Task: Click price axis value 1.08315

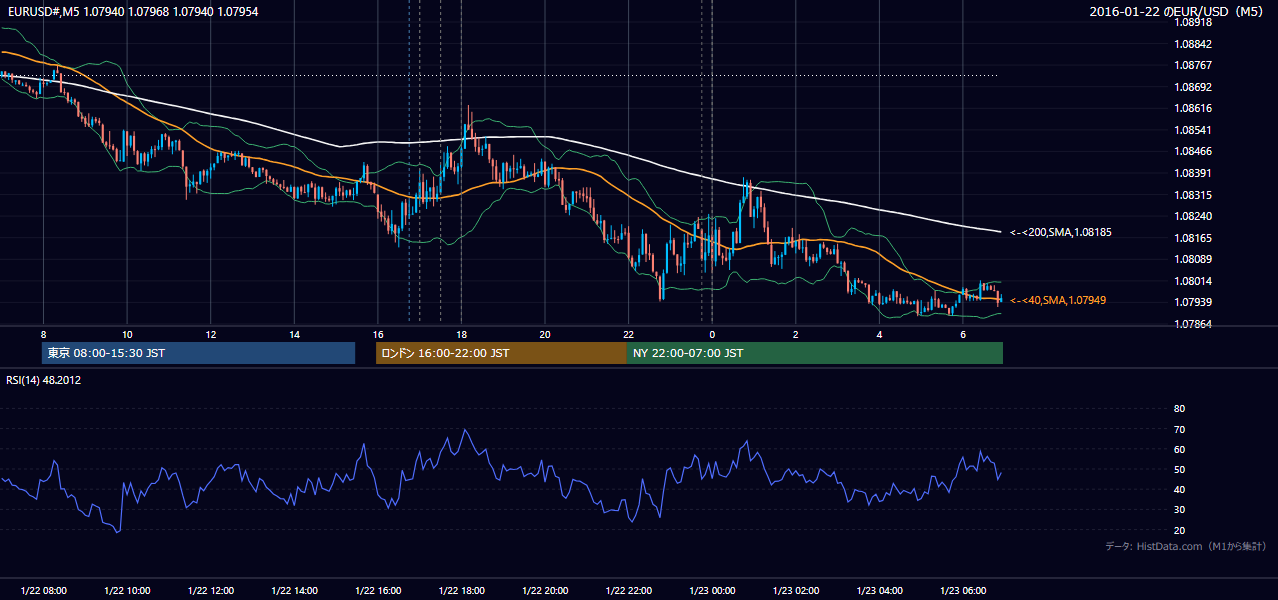Action: tap(1192, 195)
